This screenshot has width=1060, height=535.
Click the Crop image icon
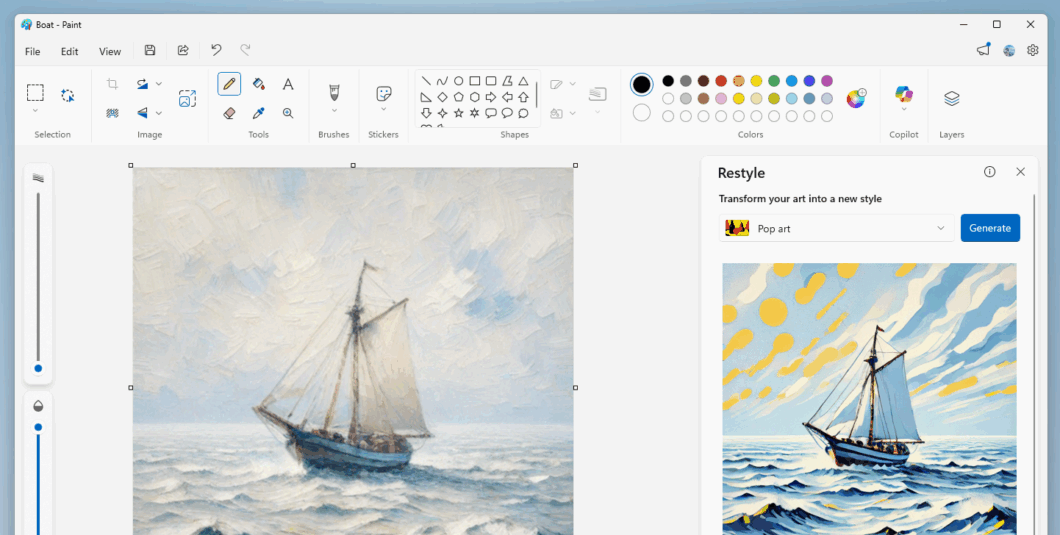(112, 84)
